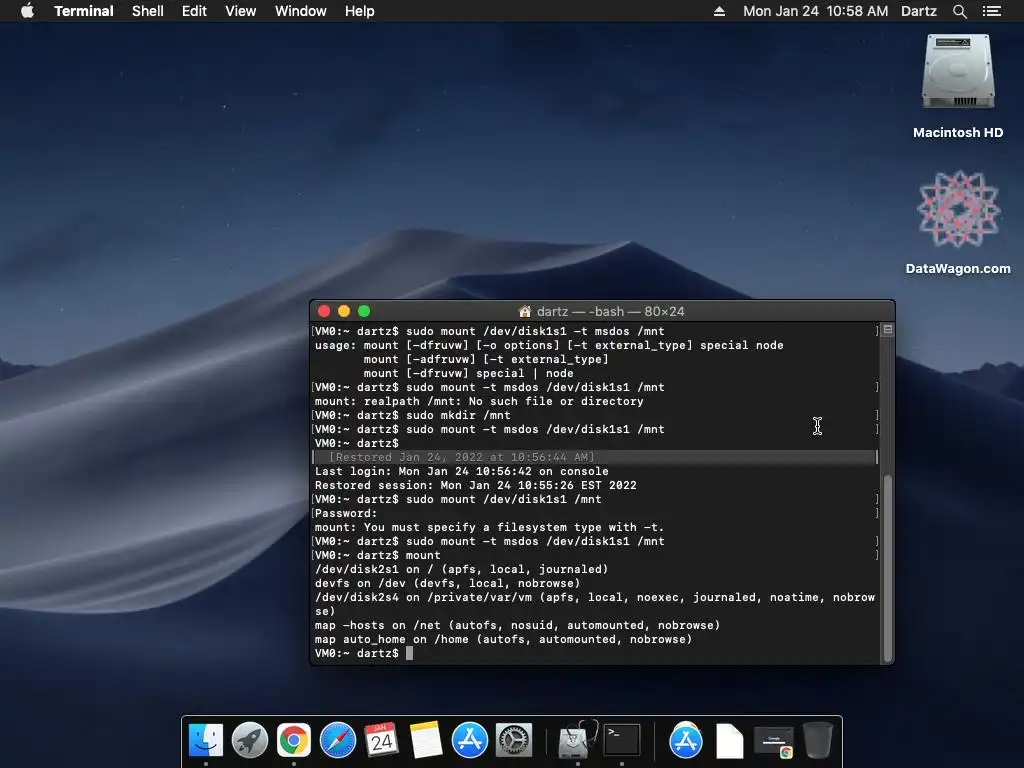This screenshot has width=1024, height=768.
Task: Click the 'Last login' line in Terminal
Action: (462, 472)
